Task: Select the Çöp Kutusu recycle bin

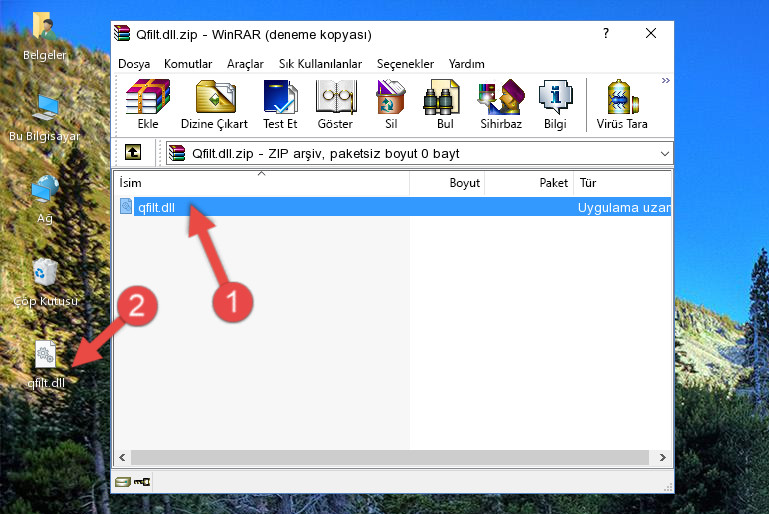Action: click(x=45, y=282)
